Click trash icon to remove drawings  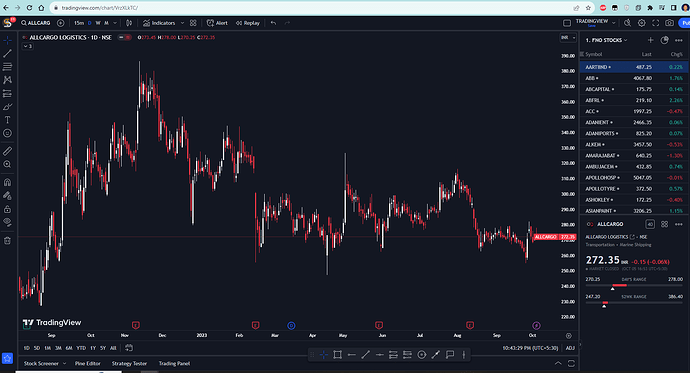(7, 241)
